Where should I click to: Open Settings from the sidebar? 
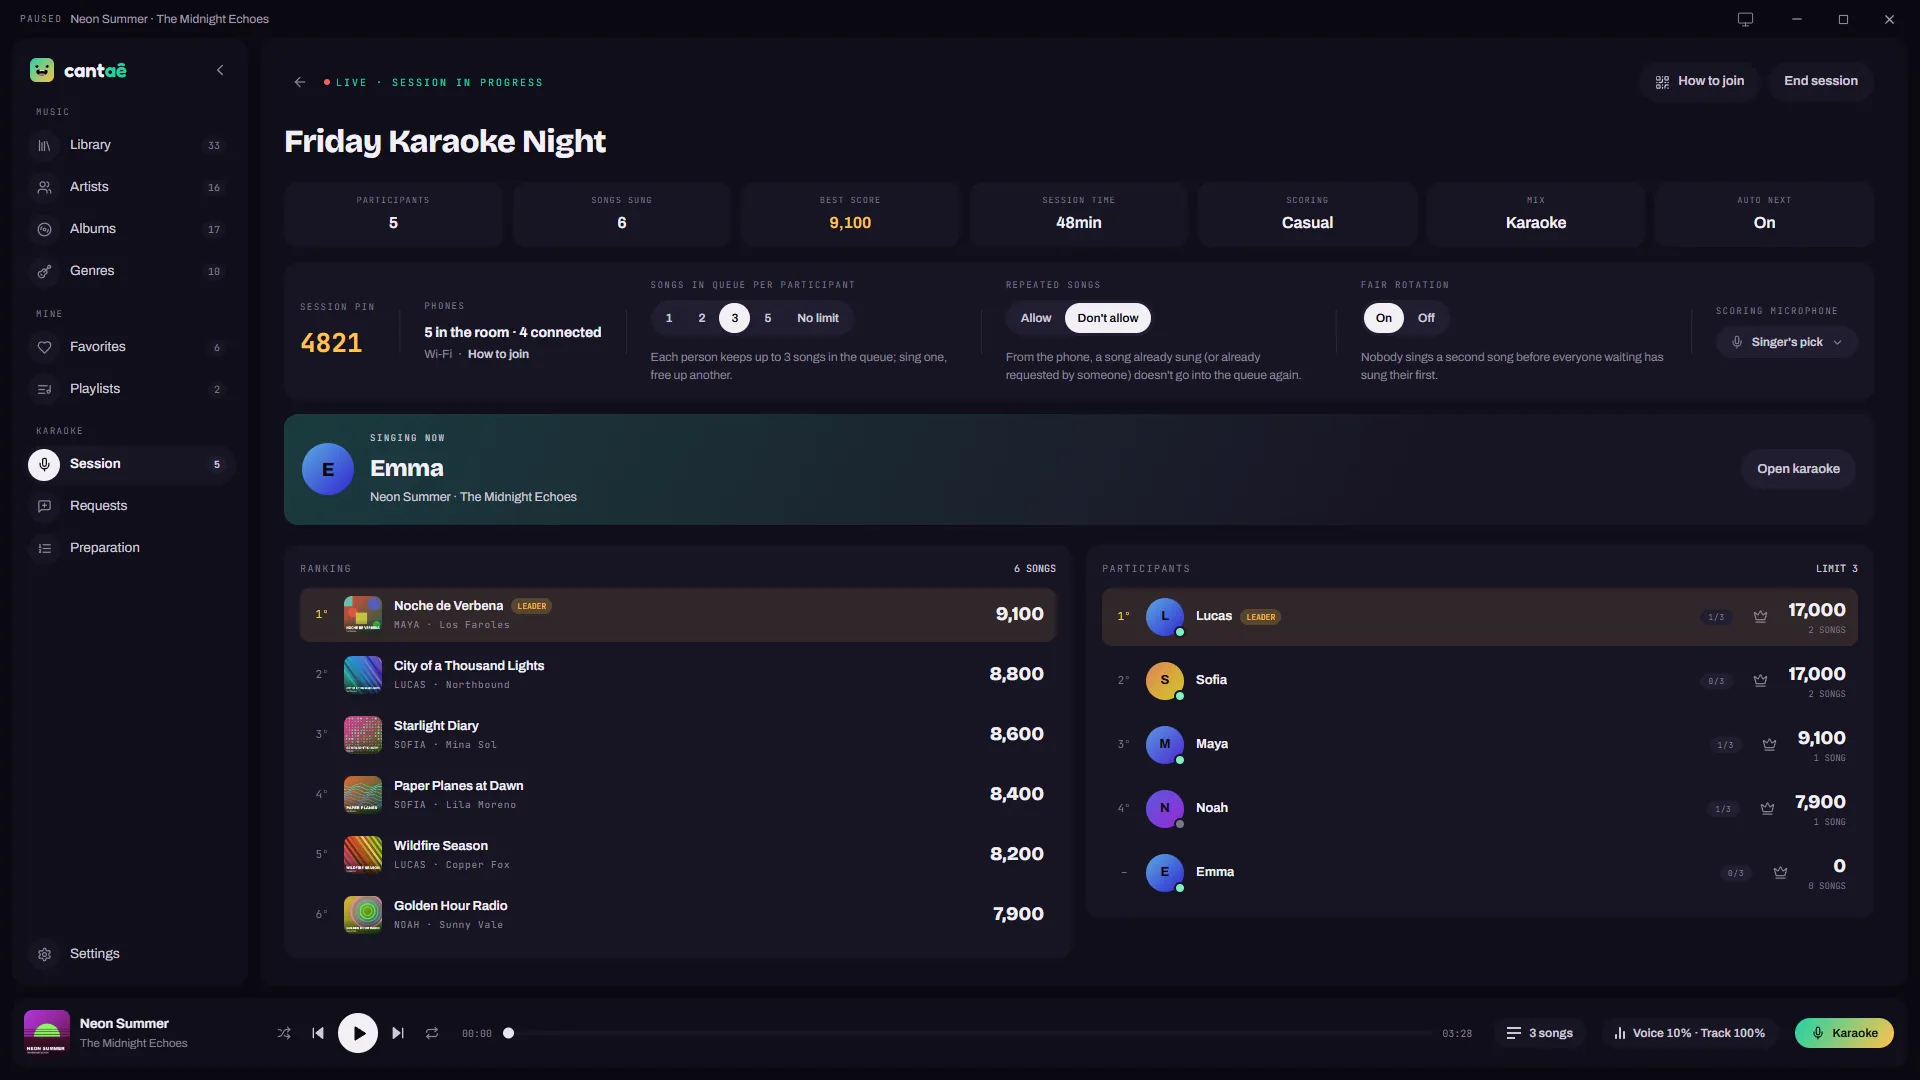(x=130, y=954)
